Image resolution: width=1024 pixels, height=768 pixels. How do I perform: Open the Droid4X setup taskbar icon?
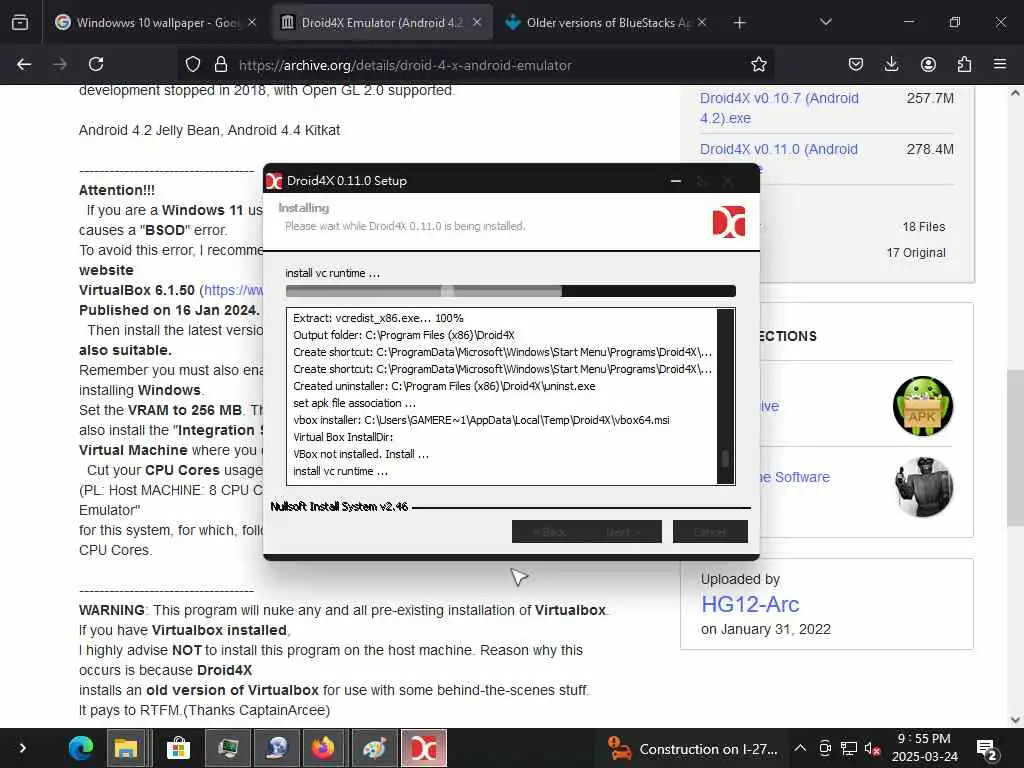click(x=423, y=748)
